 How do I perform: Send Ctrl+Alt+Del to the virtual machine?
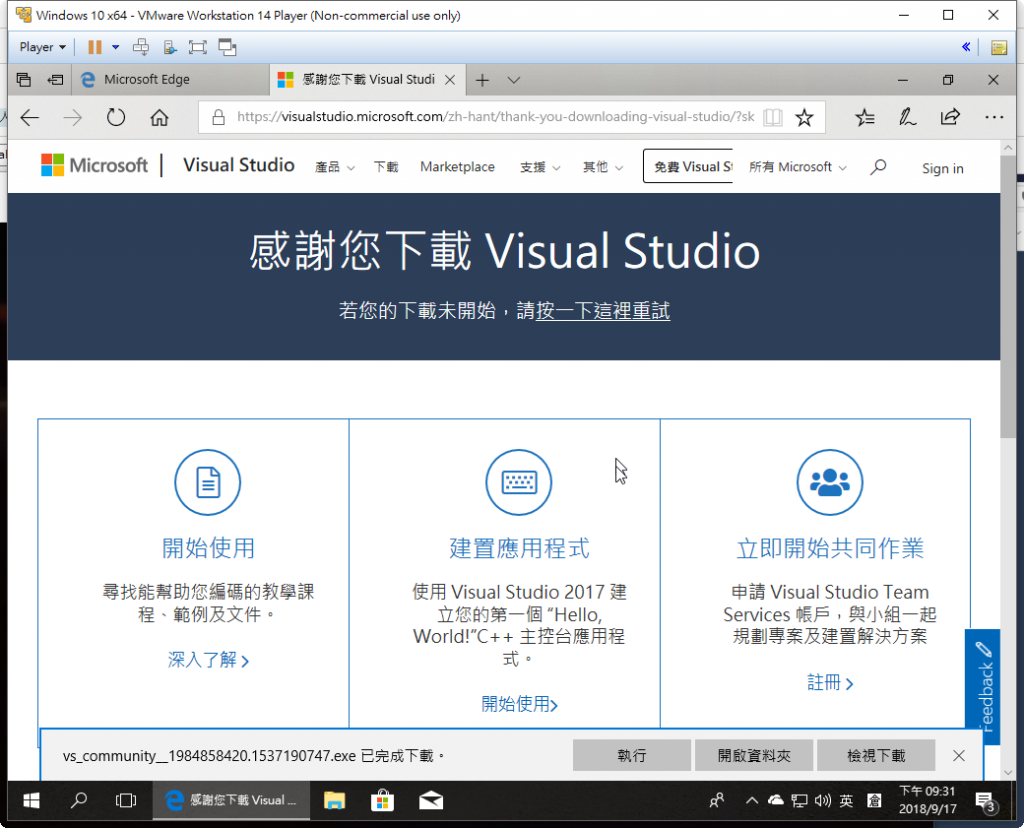(x=140, y=47)
